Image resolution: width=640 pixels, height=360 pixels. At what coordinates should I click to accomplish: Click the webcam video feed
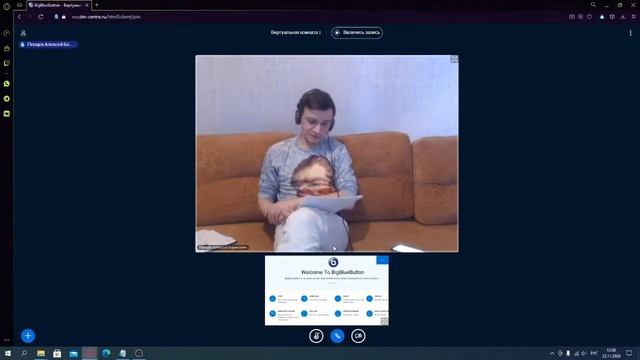click(327, 153)
